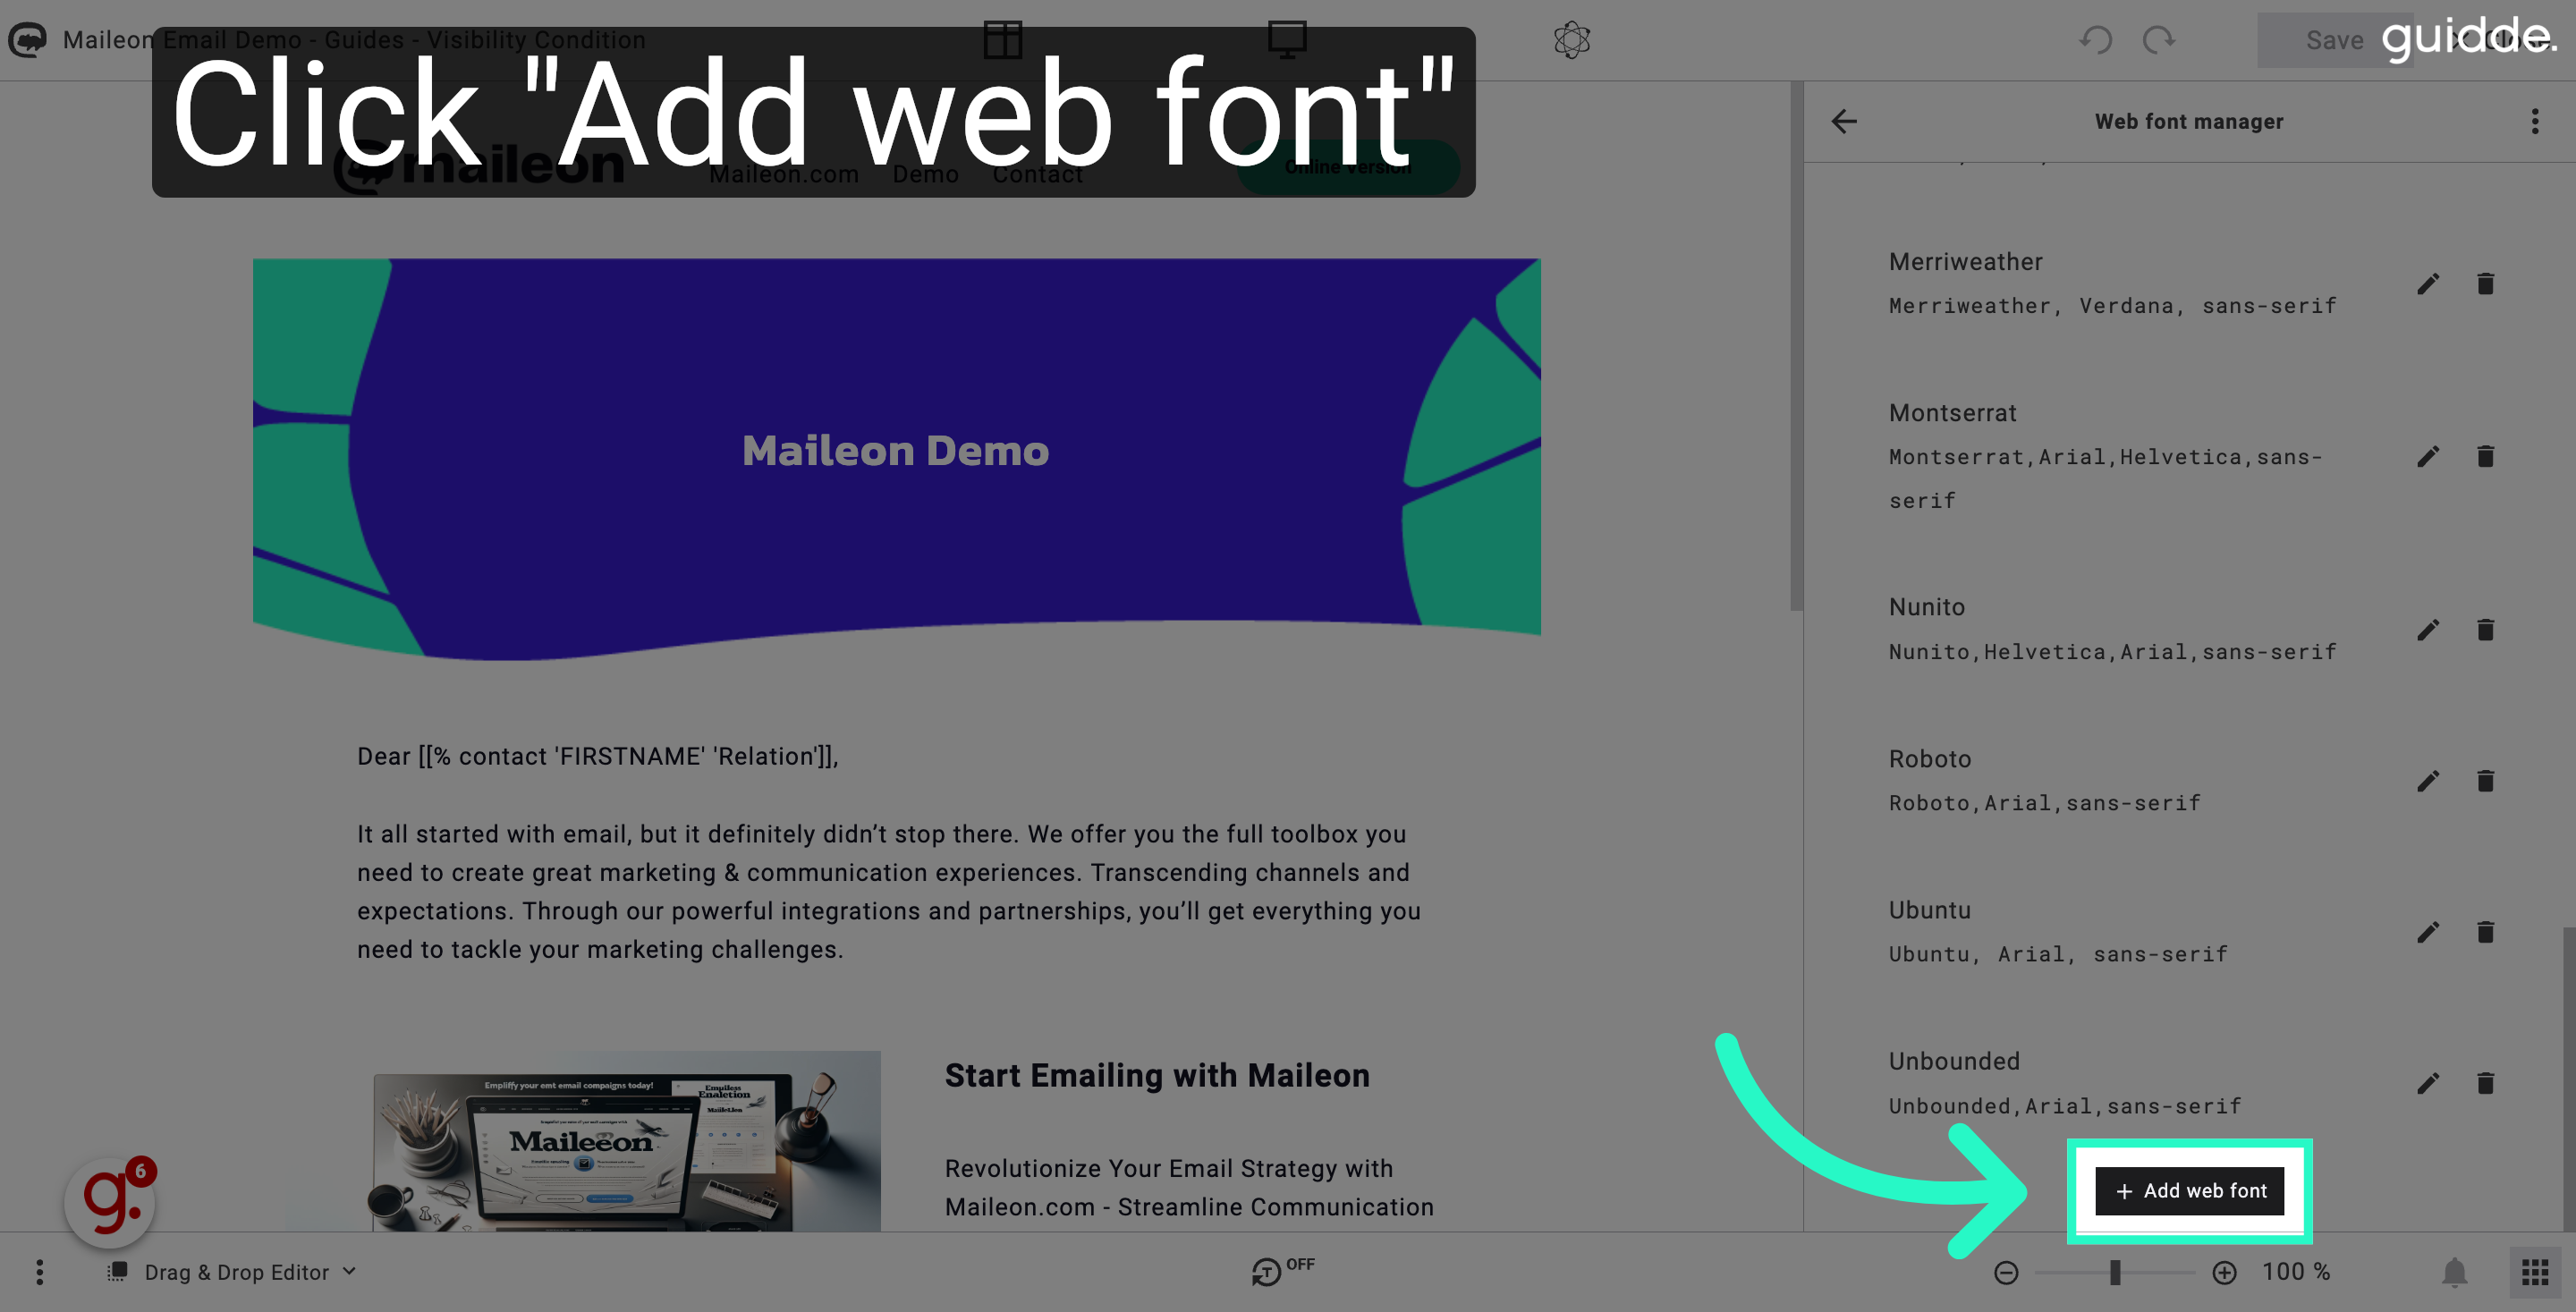Click the Maileon logo in top bar

[x=27, y=40]
